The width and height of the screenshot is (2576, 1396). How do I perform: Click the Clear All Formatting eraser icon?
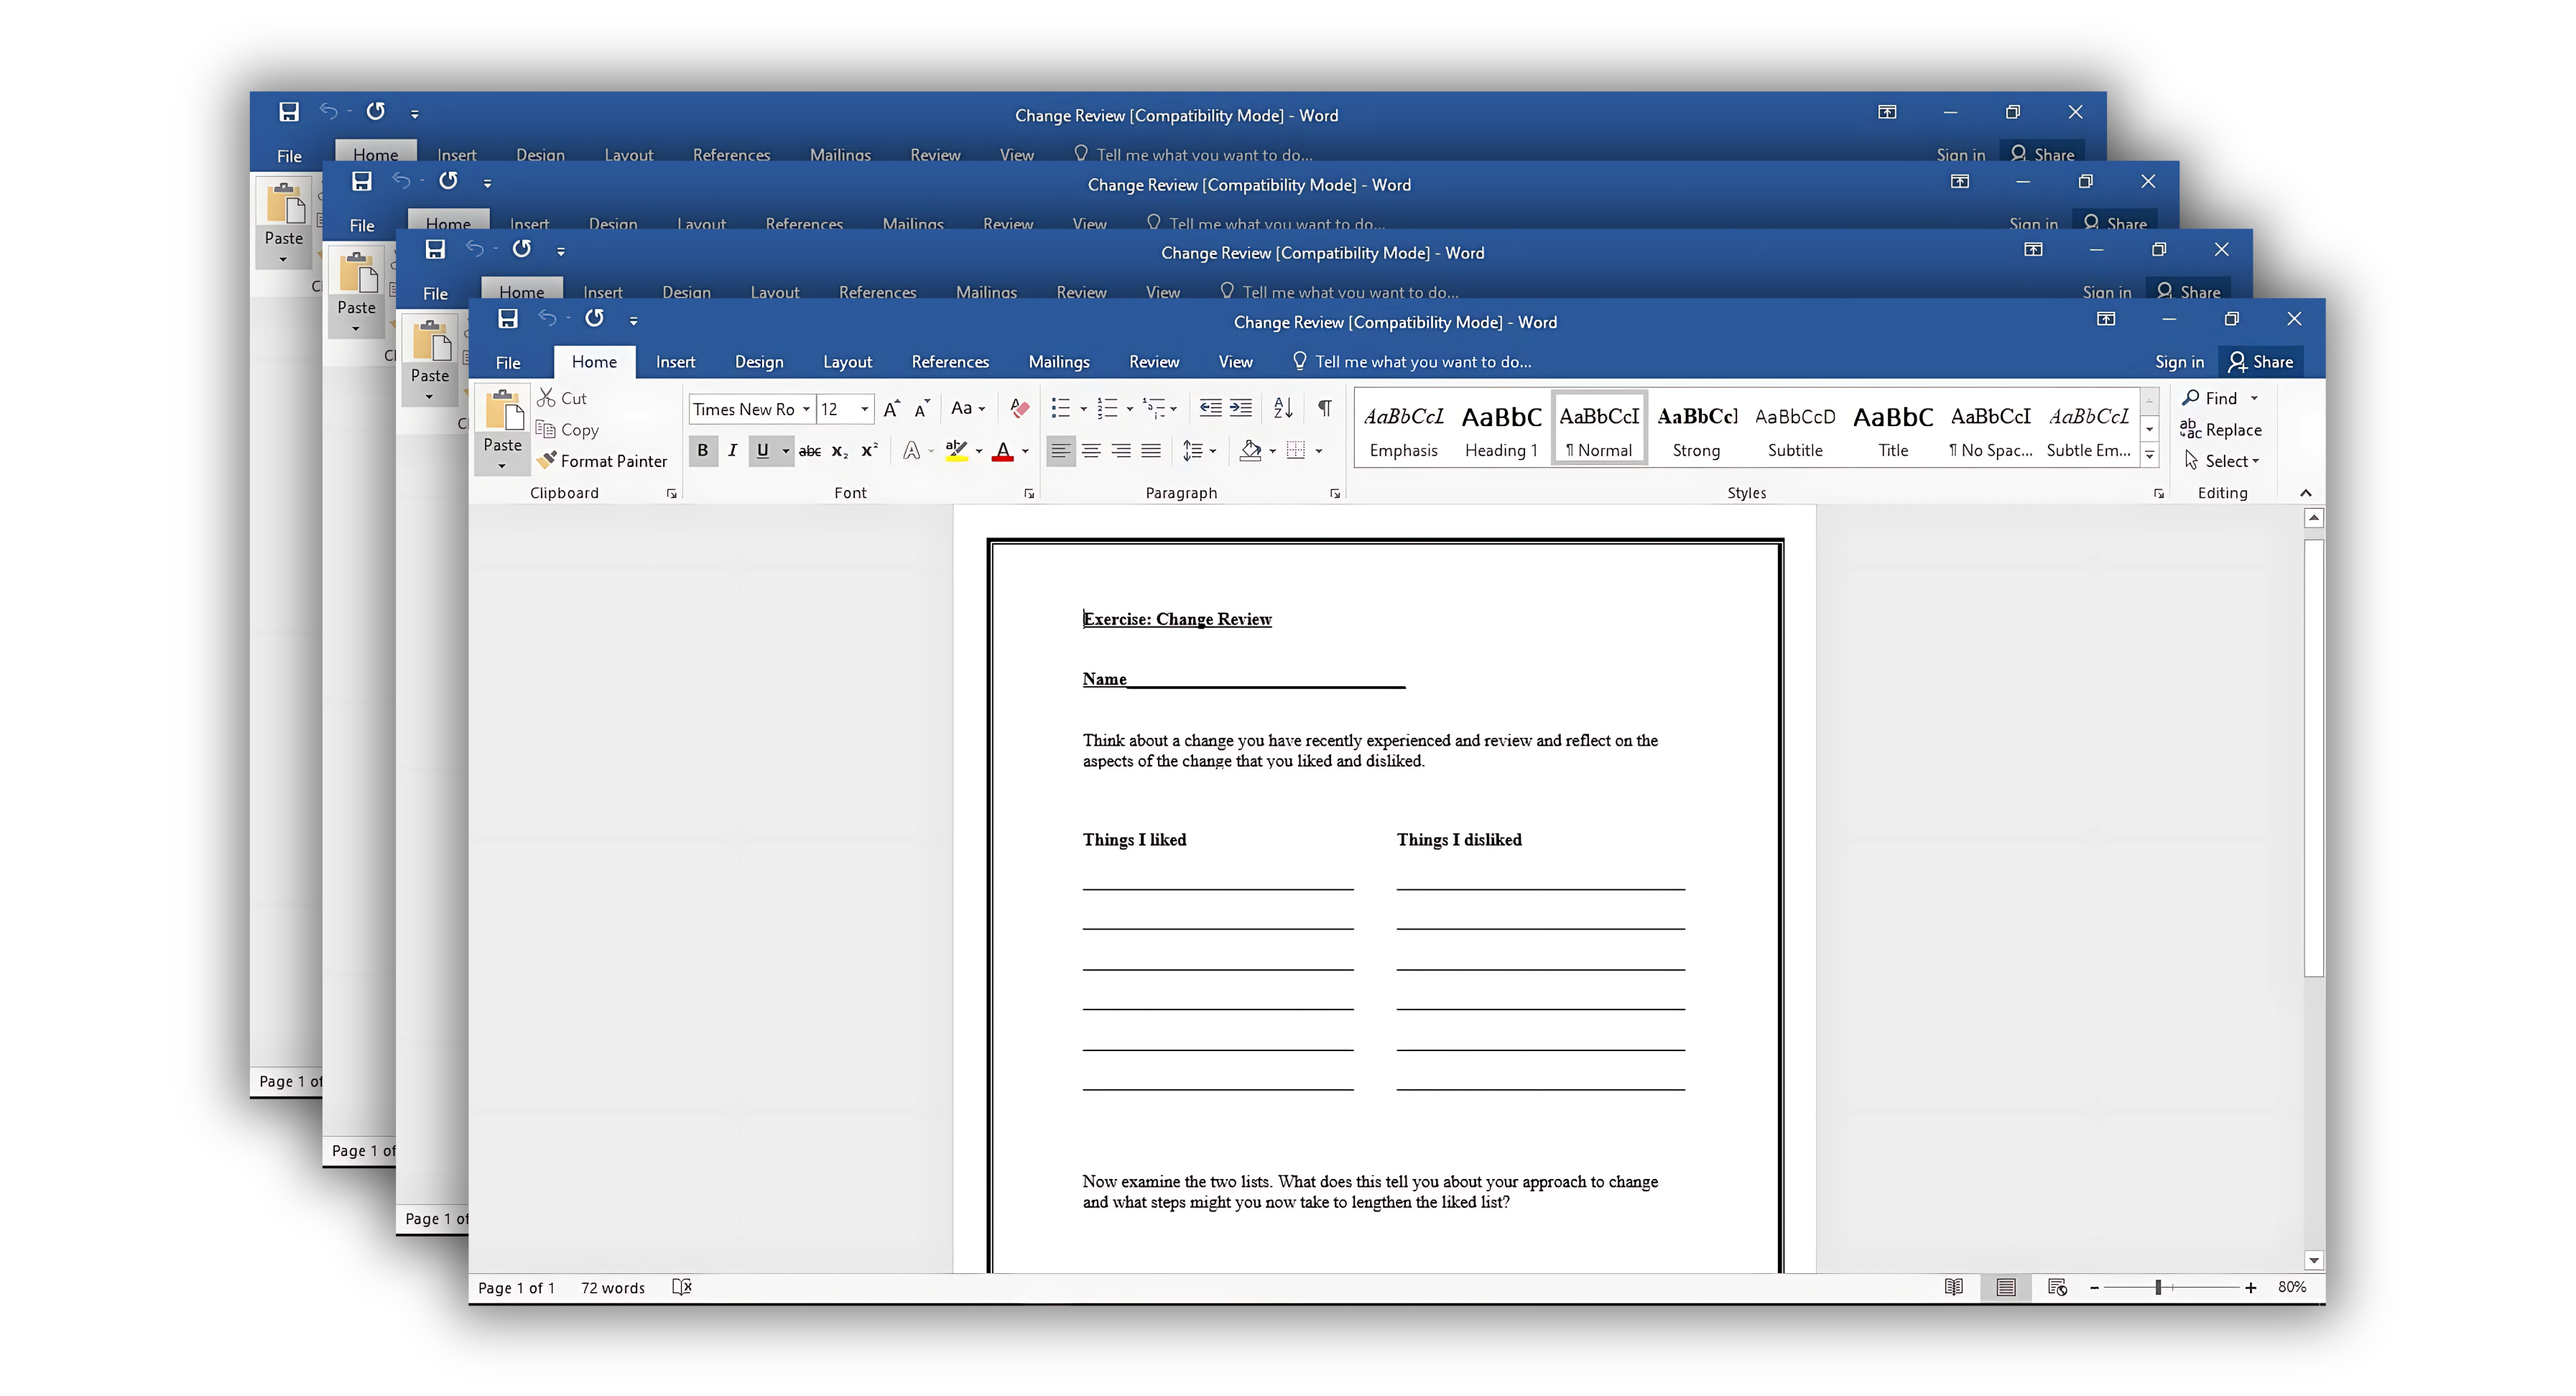1019,408
